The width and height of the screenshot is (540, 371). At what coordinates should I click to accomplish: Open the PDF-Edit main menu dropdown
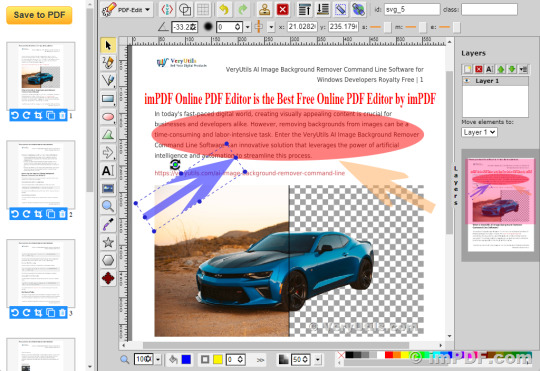pyautogui.click(x=126, y=10)
